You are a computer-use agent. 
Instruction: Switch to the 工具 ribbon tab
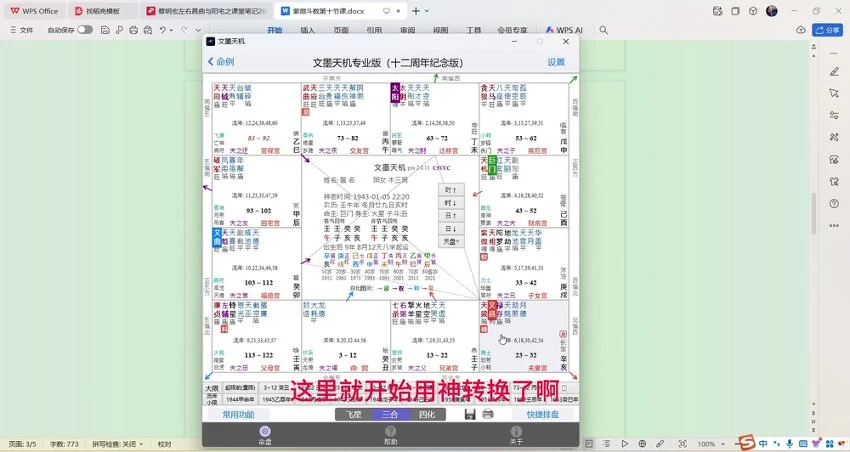click(474, 30)
